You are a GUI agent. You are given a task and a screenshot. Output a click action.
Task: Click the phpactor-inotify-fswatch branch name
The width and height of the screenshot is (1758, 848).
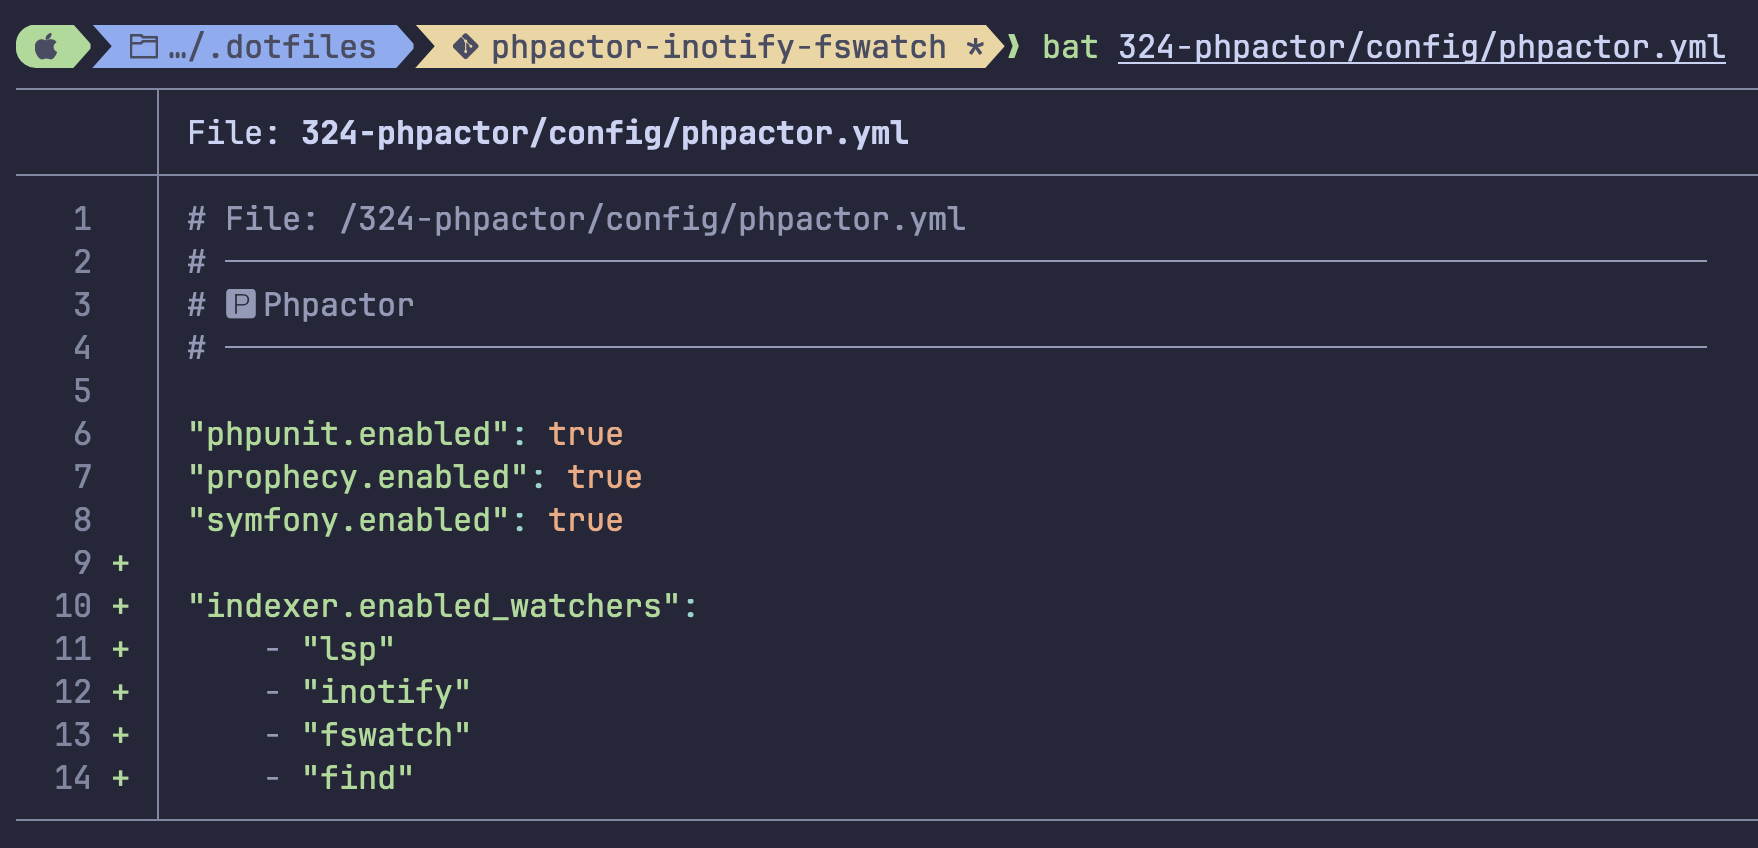coord(719,47)
